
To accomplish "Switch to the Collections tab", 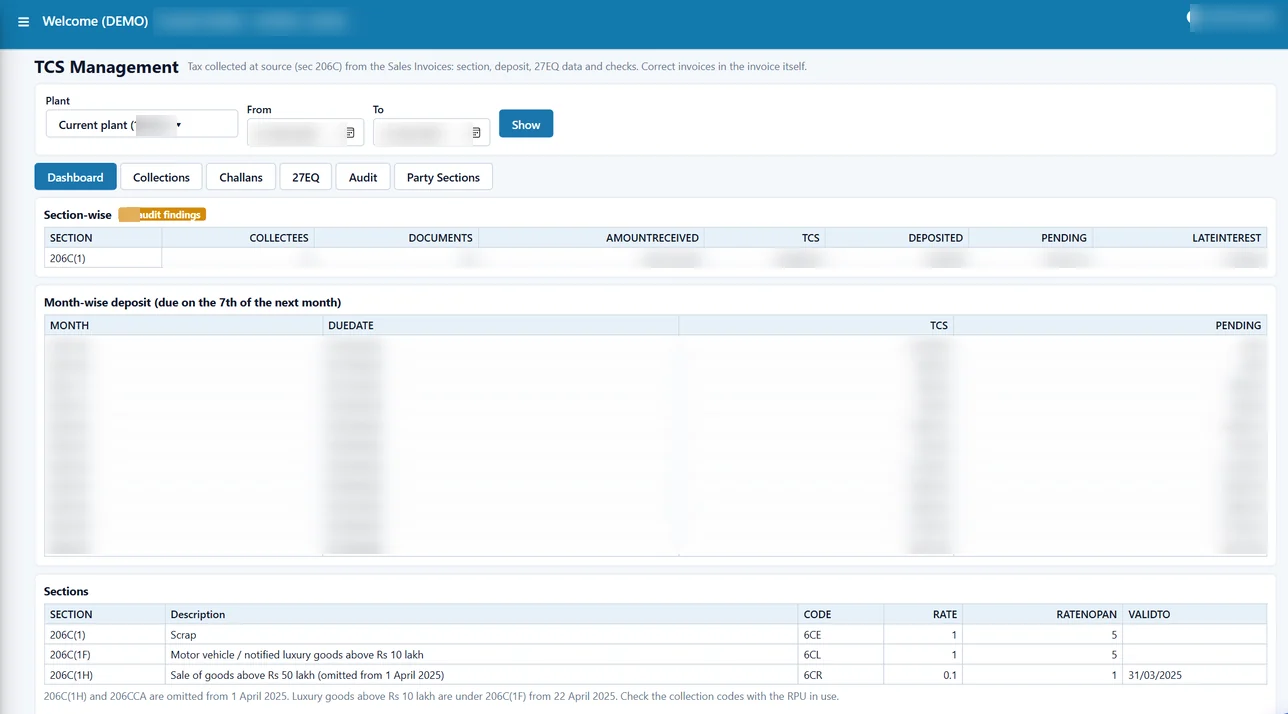I will pos(161,177).
